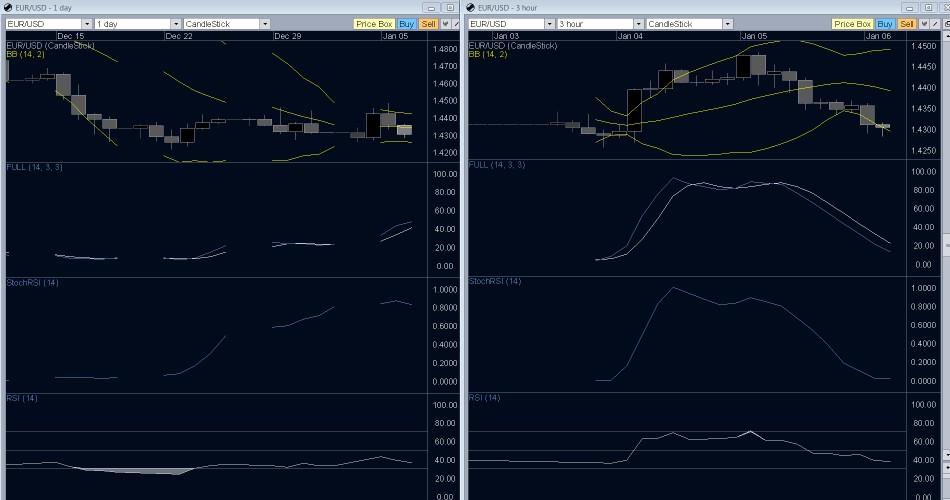Maximize the EUR/USD 1 day chart window

click(x=450, y=8)
